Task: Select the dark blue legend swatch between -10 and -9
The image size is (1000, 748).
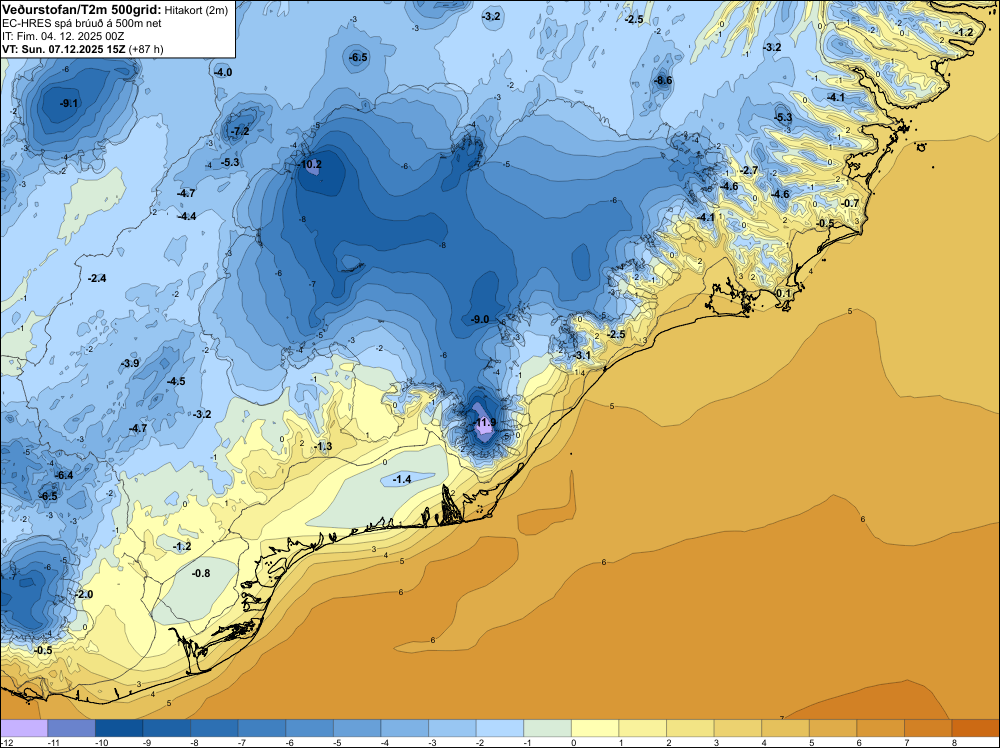Action: 119,728
